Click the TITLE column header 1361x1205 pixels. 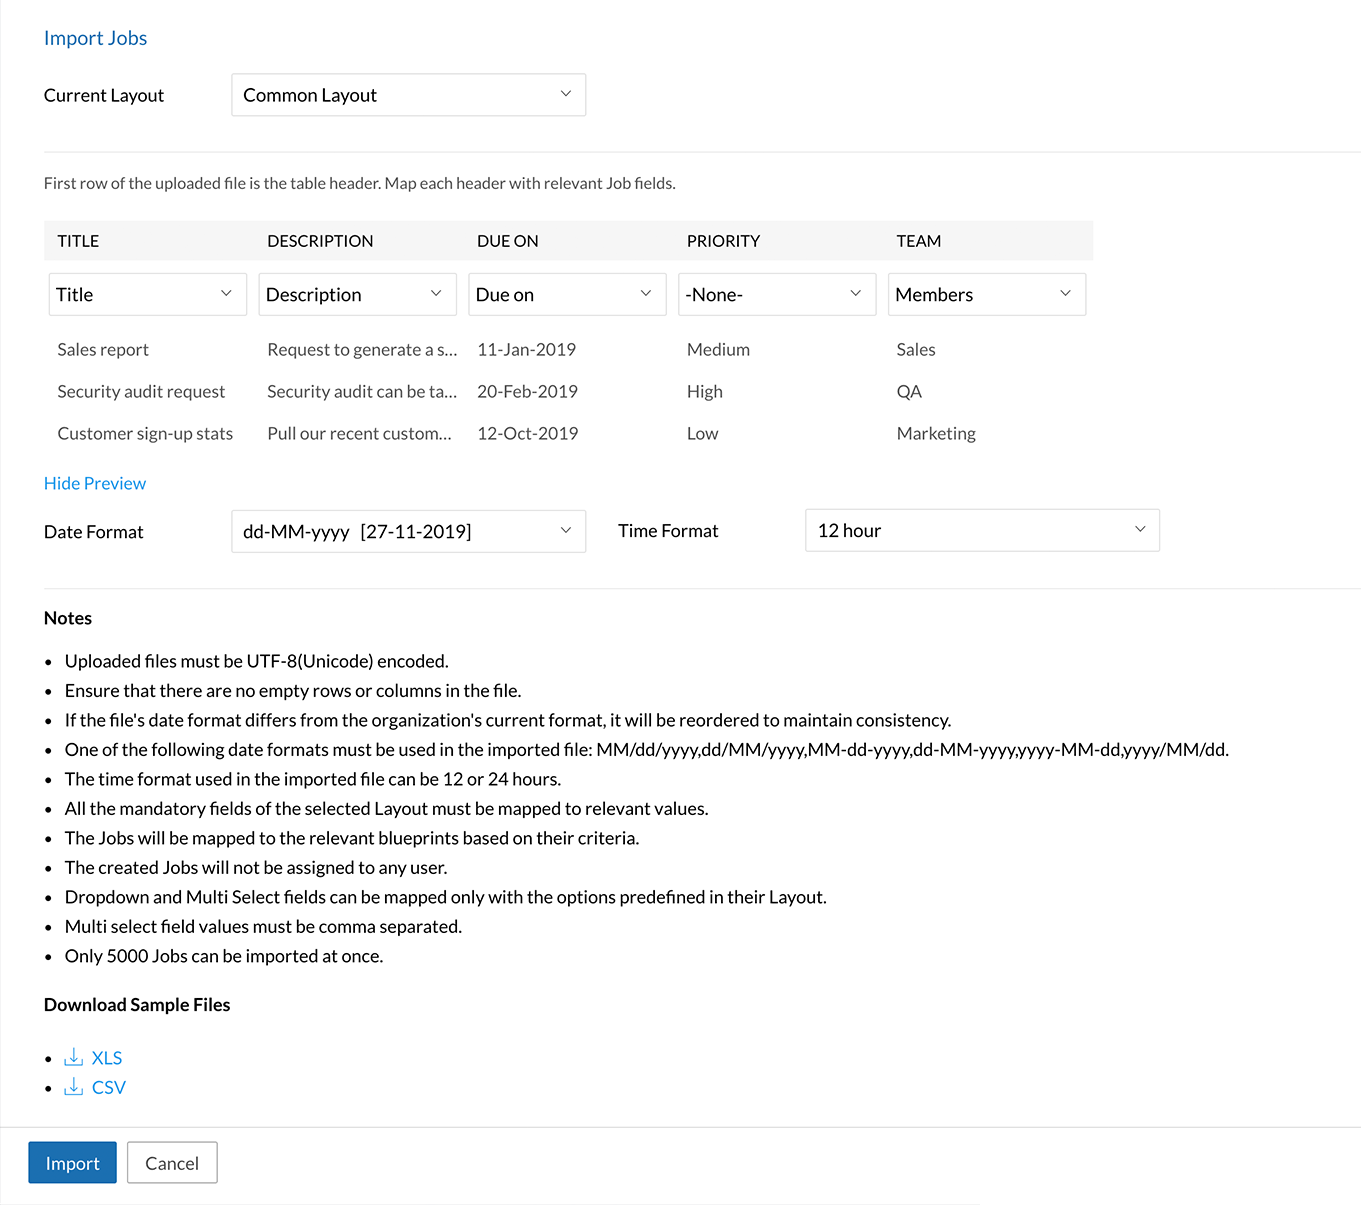78,241
